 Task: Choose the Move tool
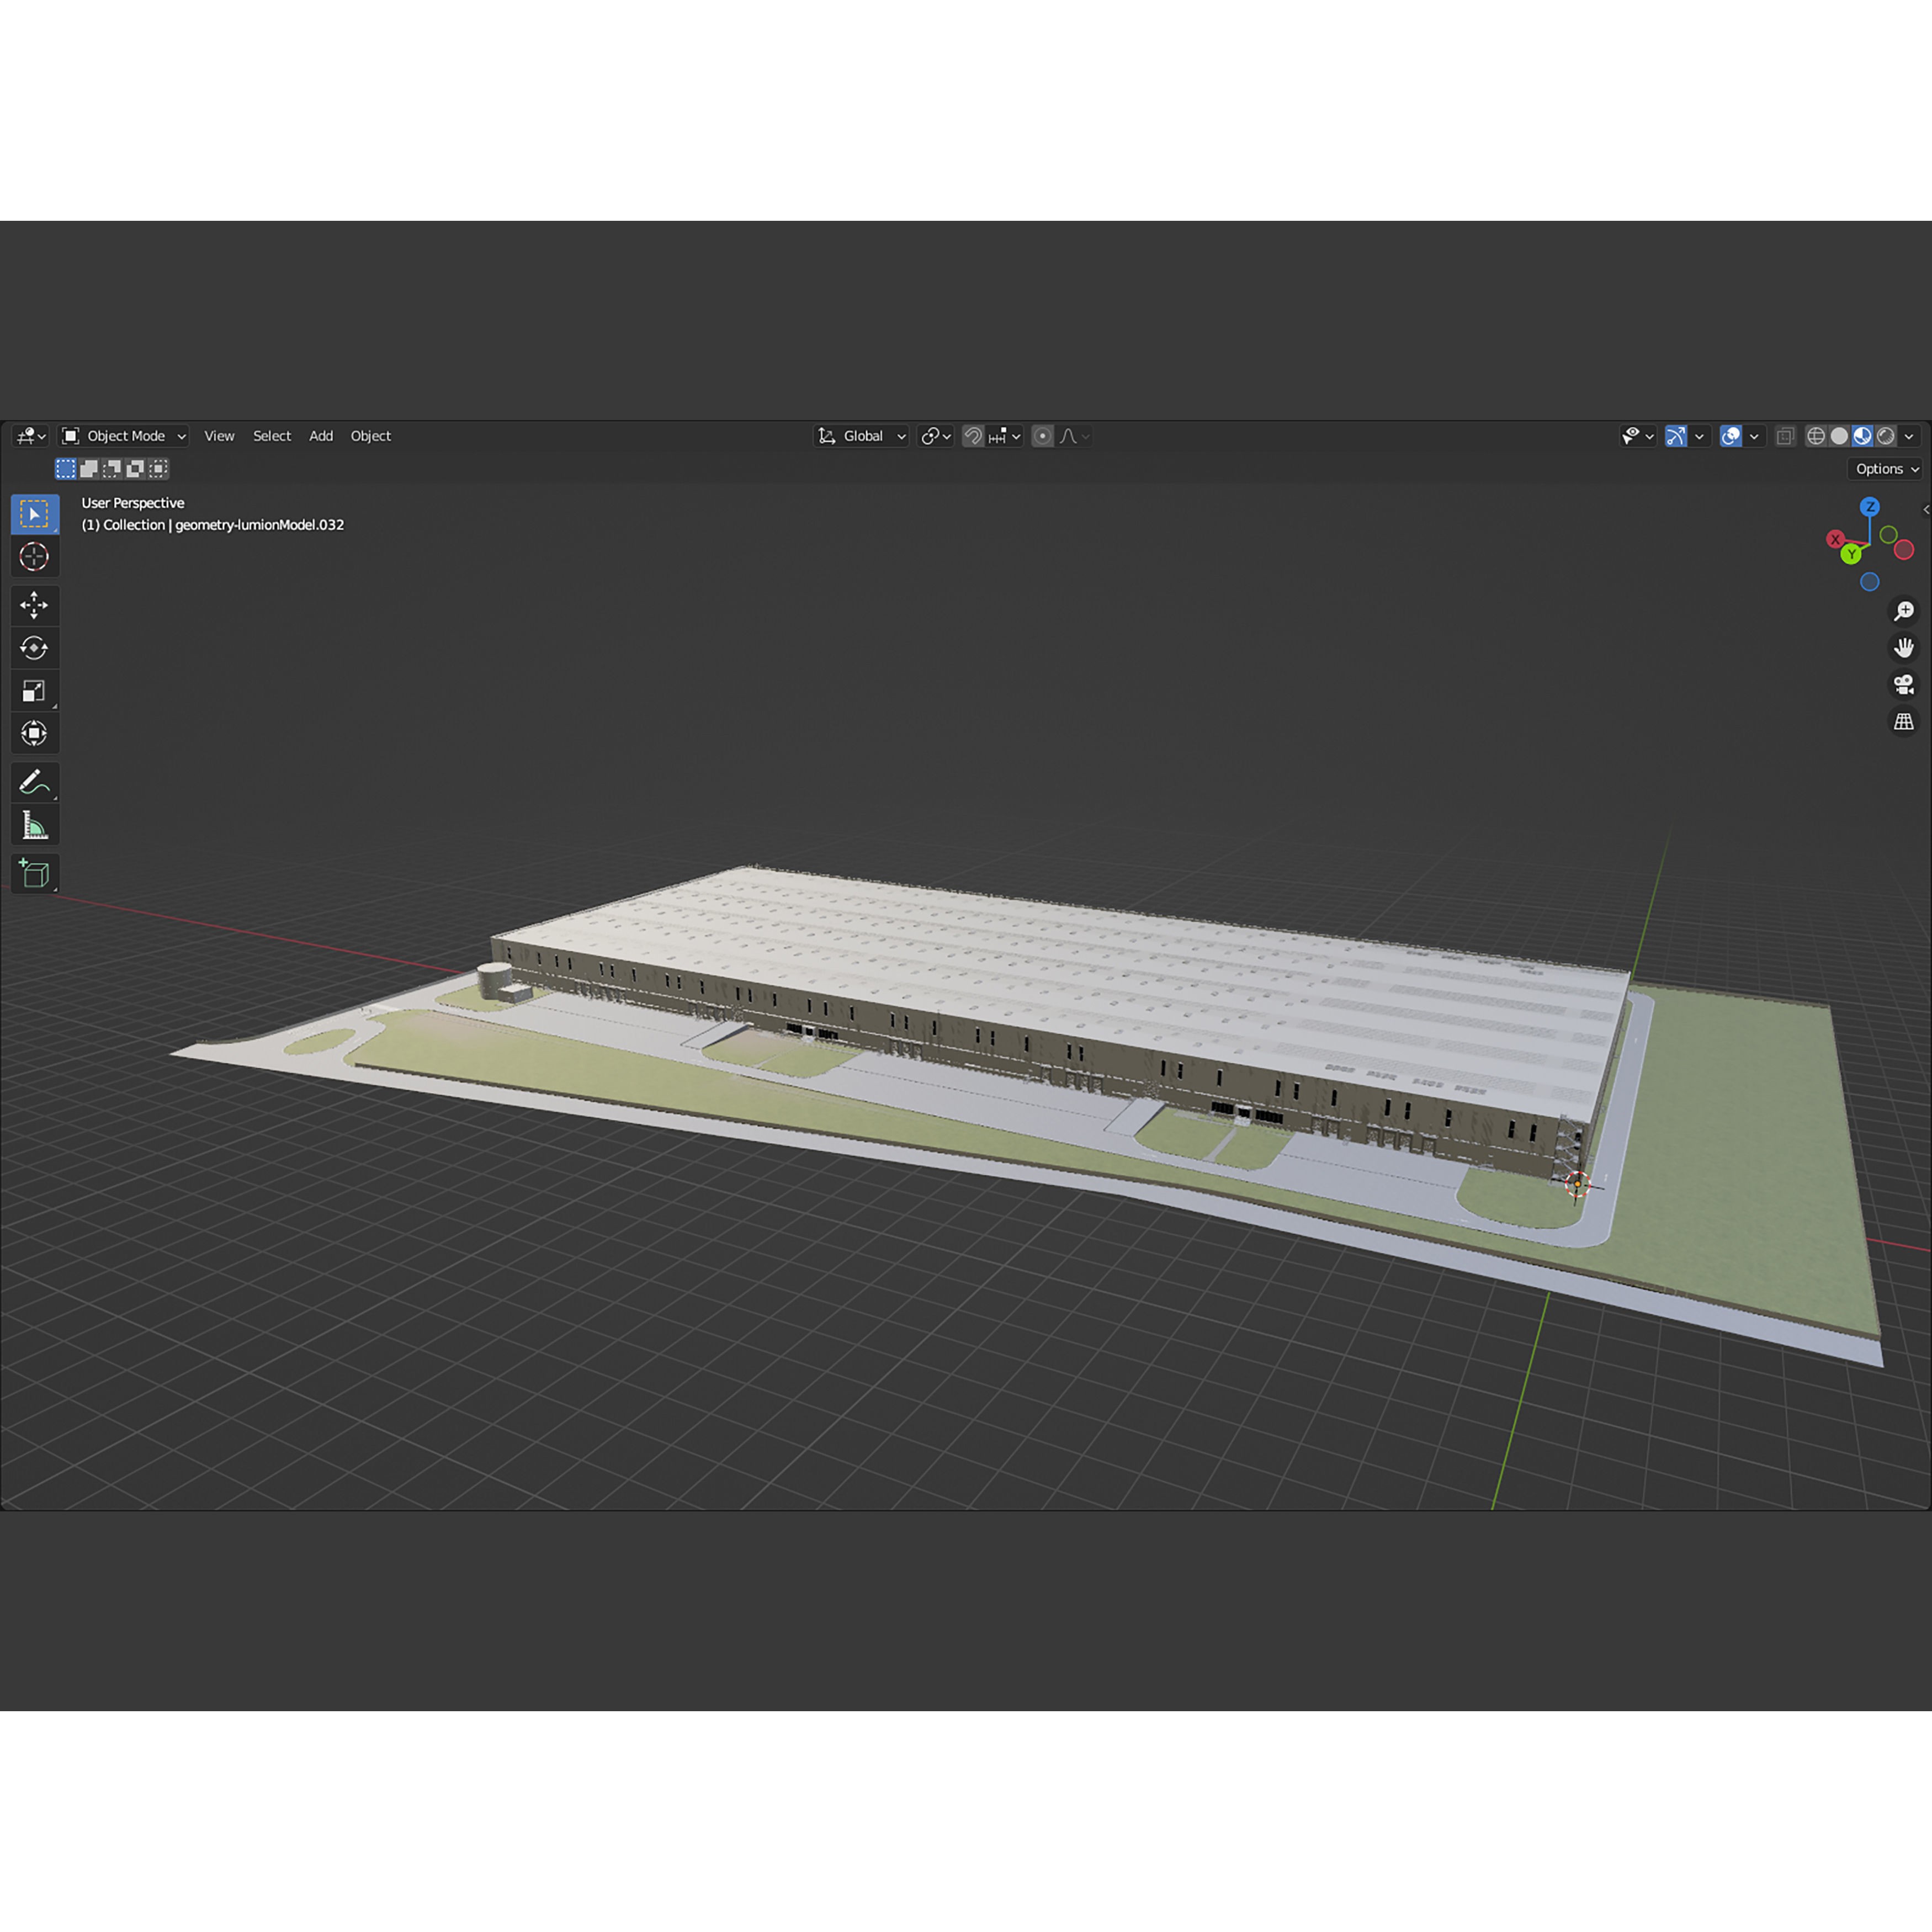click(x=34, y=605)
